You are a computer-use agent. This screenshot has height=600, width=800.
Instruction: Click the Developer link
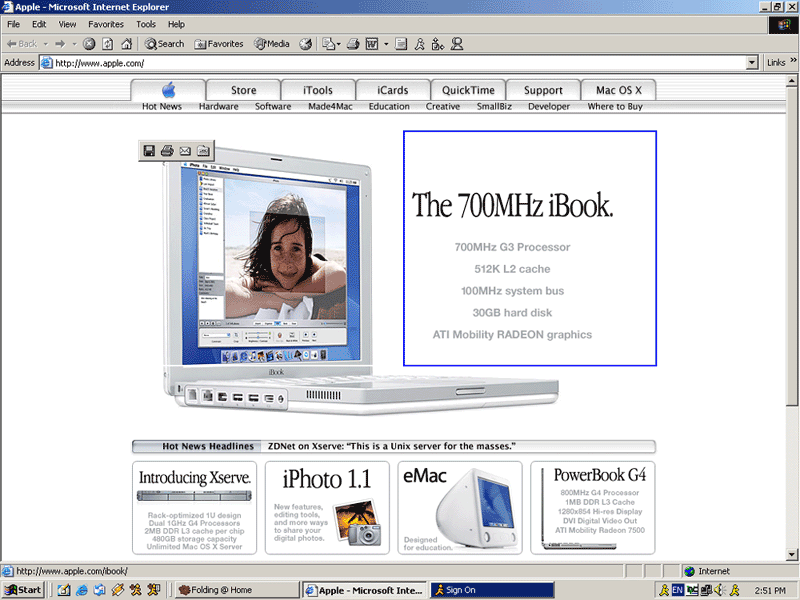coord(548,107)
